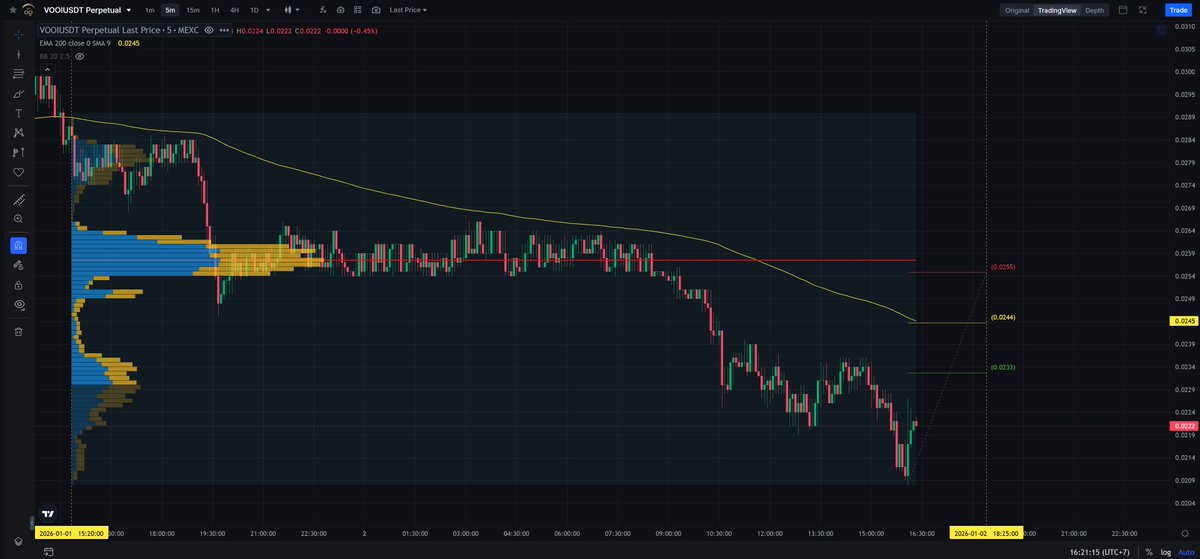Select the 15m timeframe

193,10
